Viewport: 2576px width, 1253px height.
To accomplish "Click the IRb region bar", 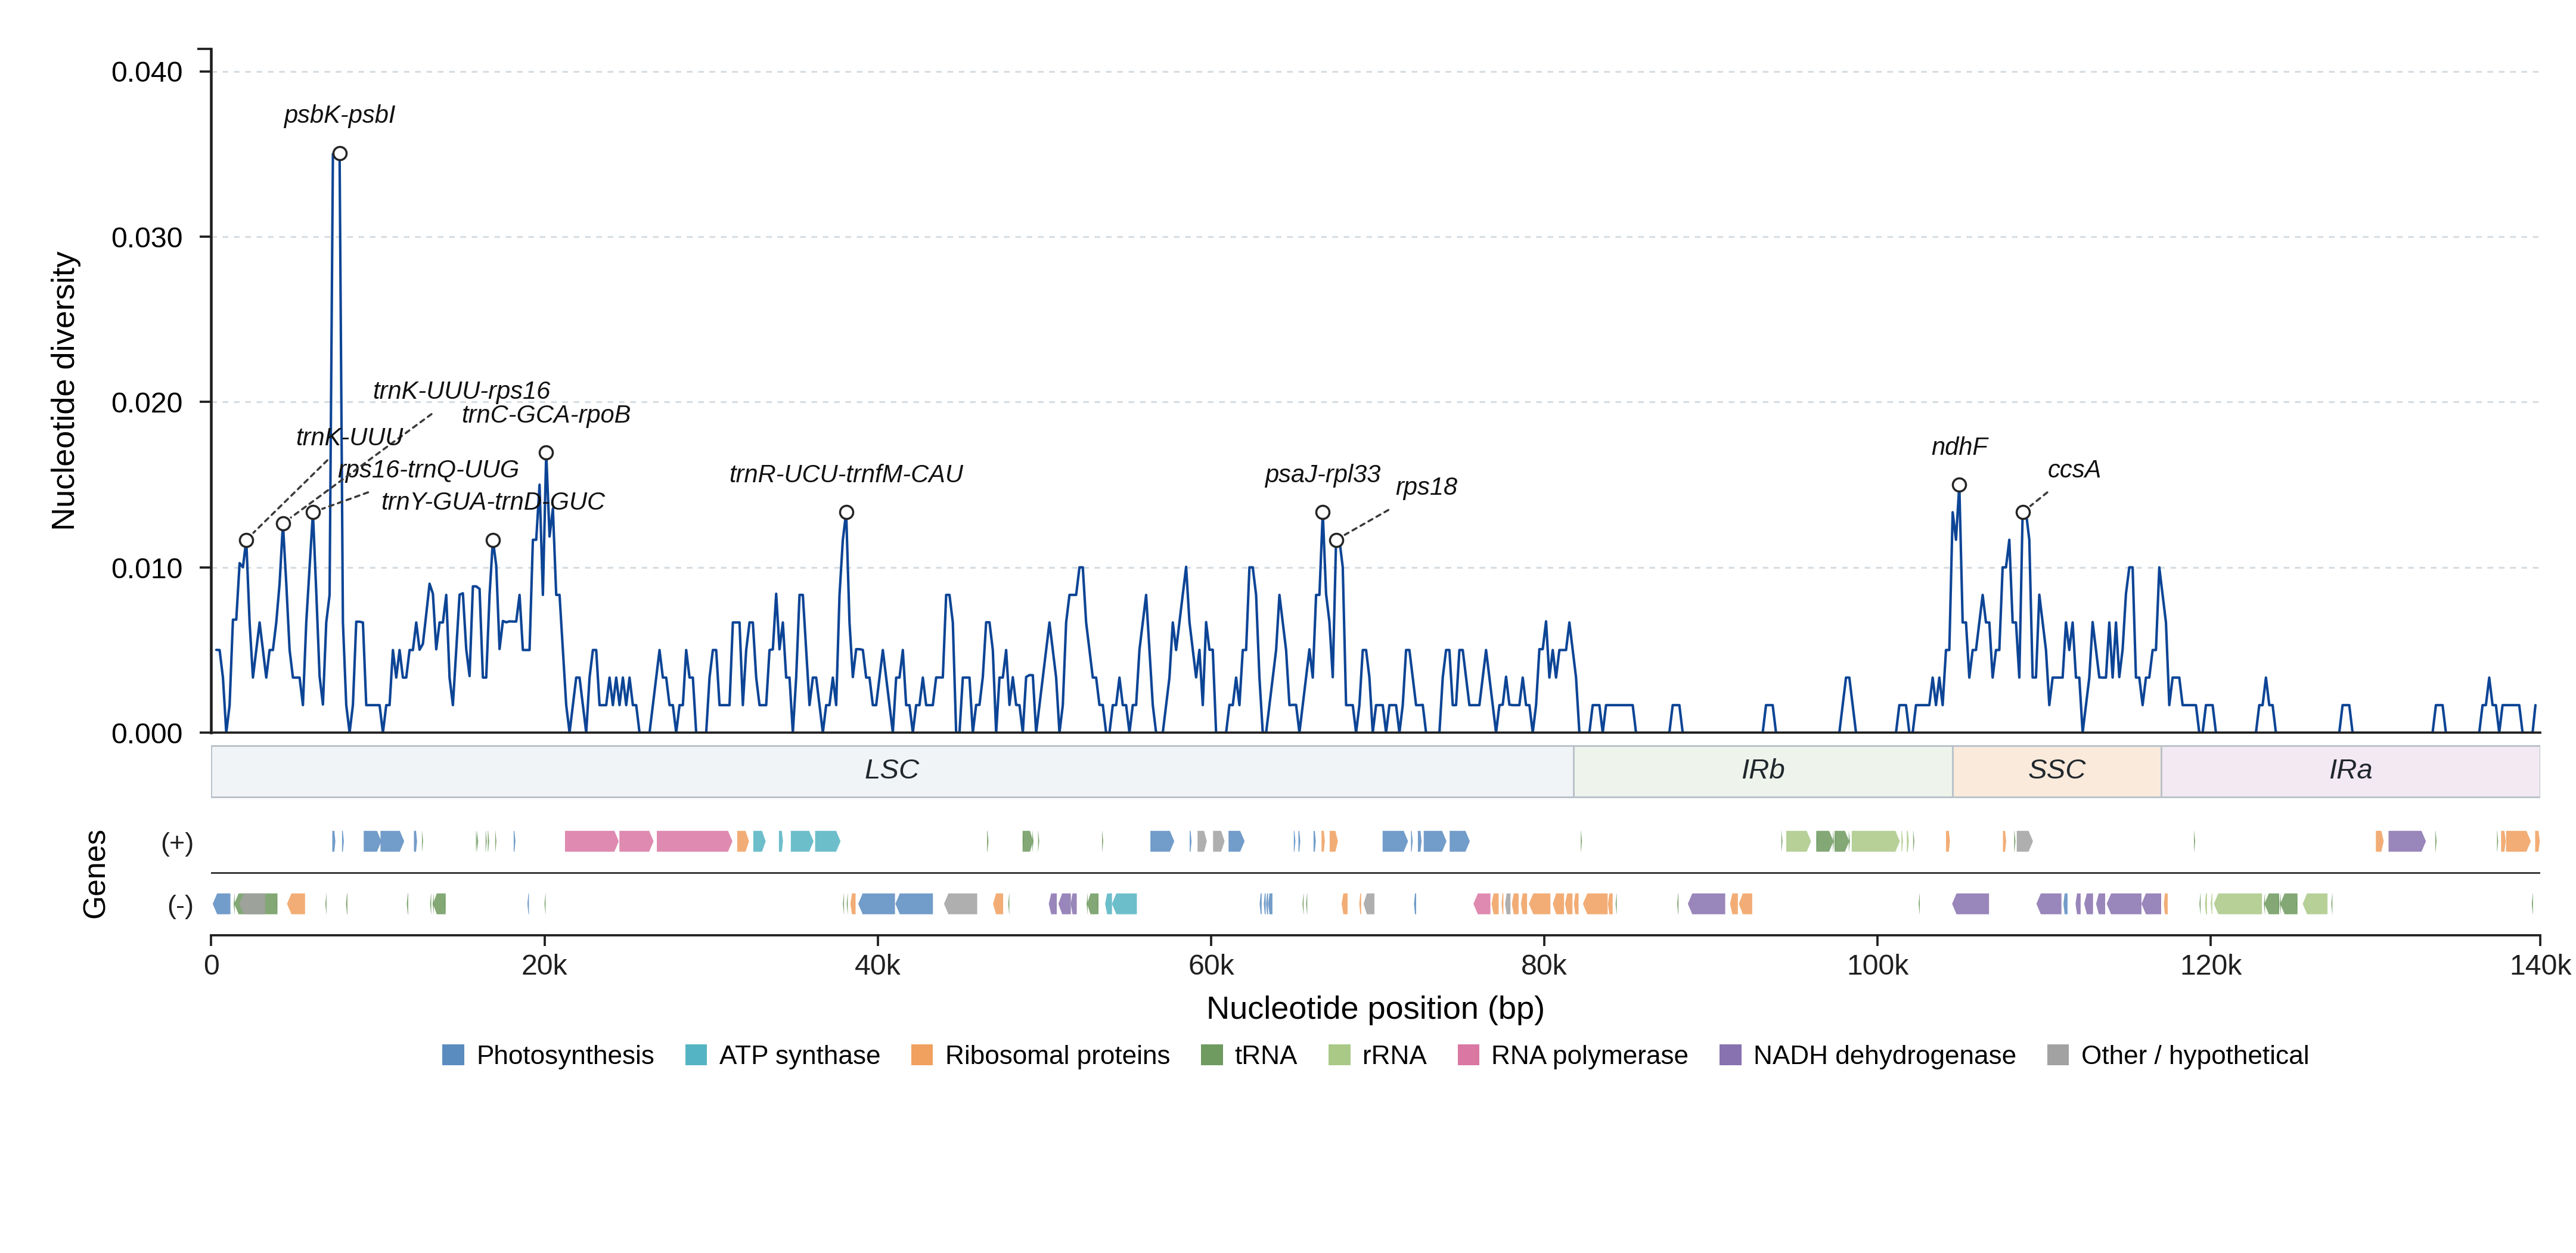I will 1763,771.
